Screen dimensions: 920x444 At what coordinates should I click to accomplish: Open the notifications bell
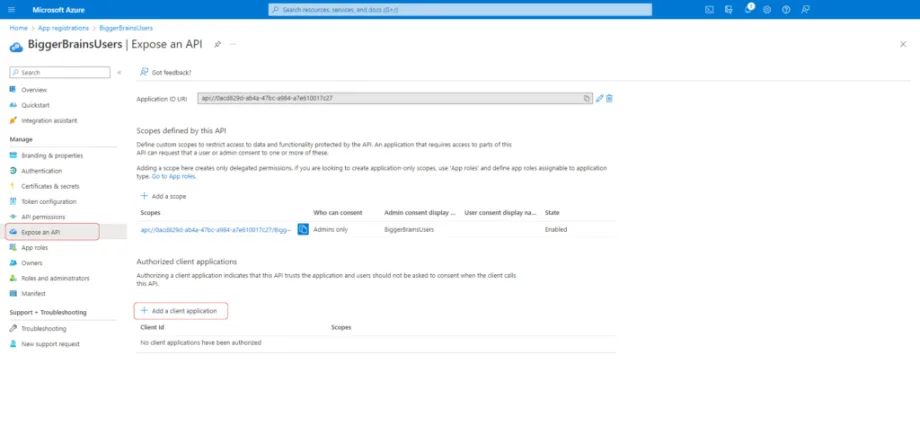tap(748, 9)
